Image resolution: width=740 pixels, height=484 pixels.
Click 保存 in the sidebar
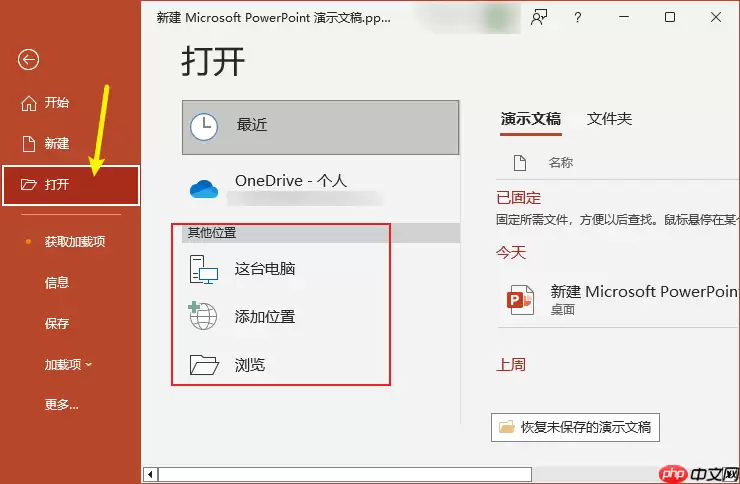click(57, 324)
